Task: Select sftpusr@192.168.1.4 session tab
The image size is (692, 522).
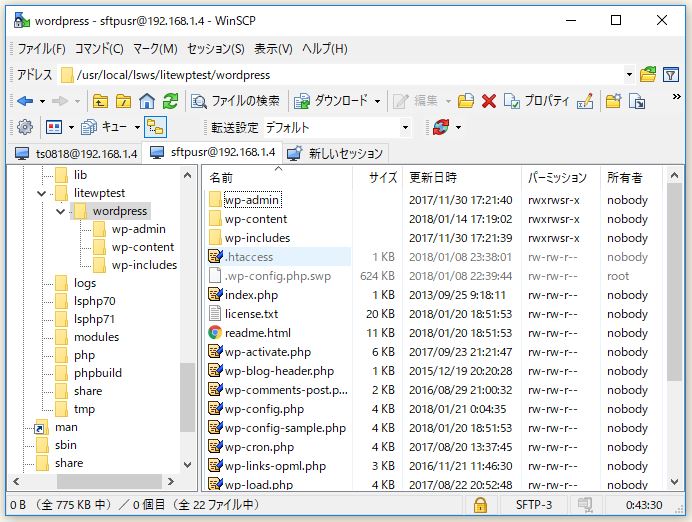Action: (x=212, y=152)
